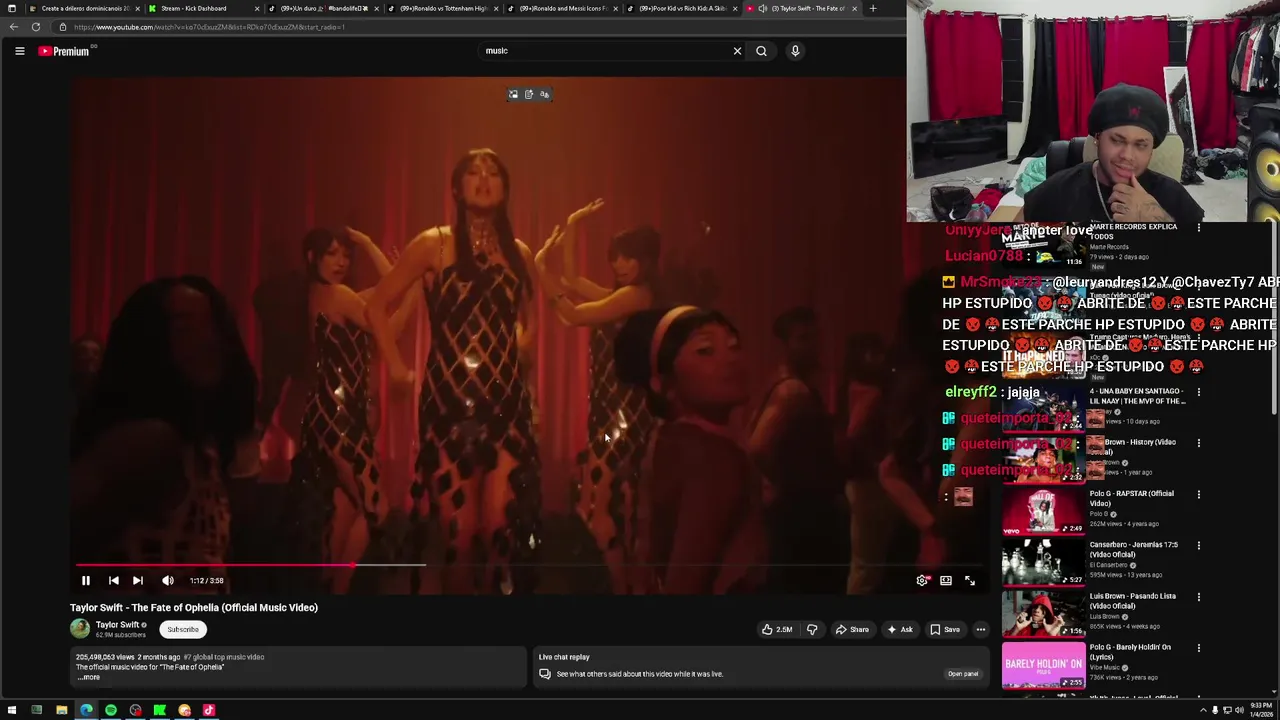Pause the video playback
The height and width of the screenshot is (720, 1280).
pyautogui.click(x=86, y=580)
